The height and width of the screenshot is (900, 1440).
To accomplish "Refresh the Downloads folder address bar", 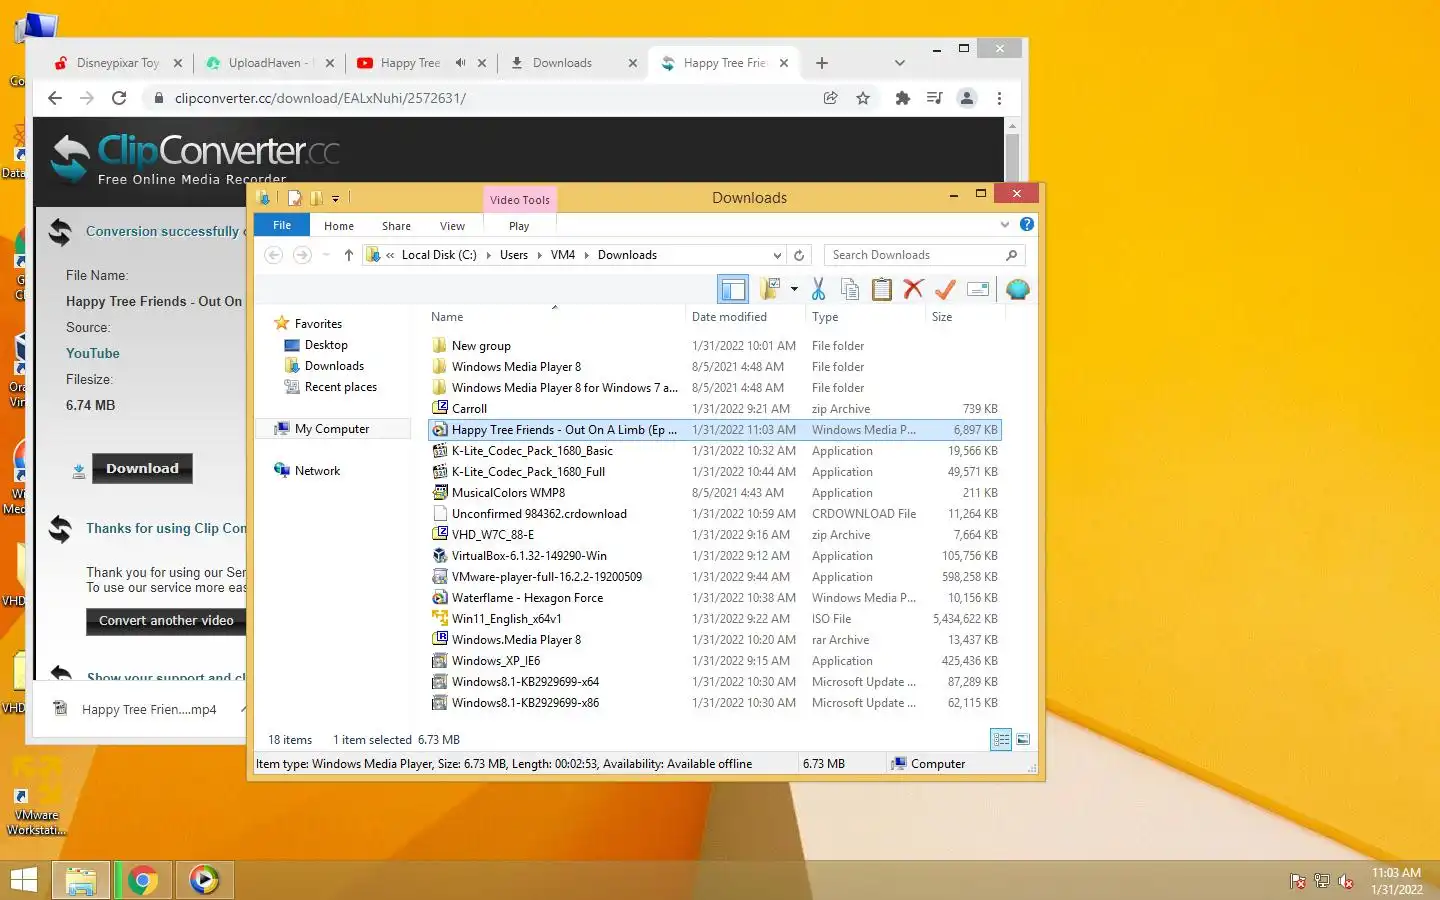I will (x=799, y=255).
